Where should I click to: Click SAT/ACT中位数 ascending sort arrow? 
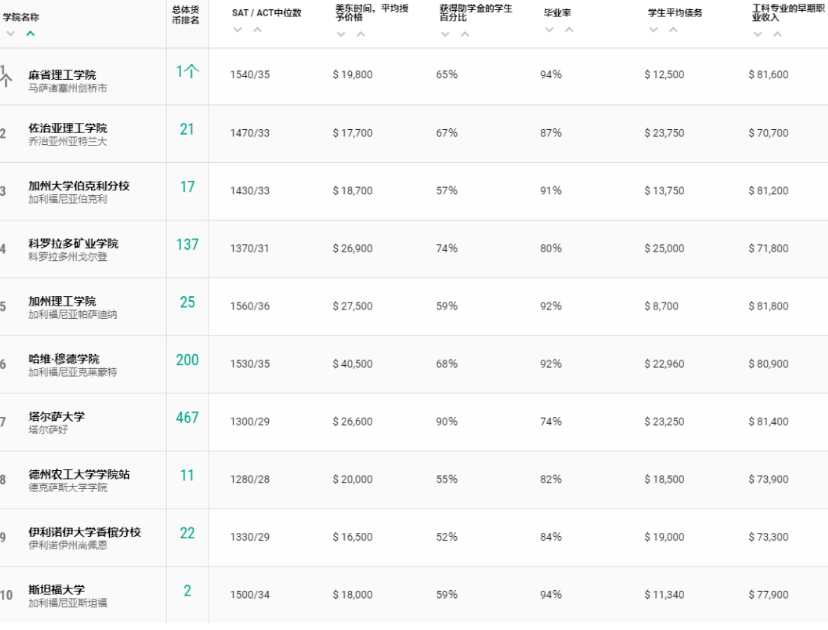tap(257, 29)
